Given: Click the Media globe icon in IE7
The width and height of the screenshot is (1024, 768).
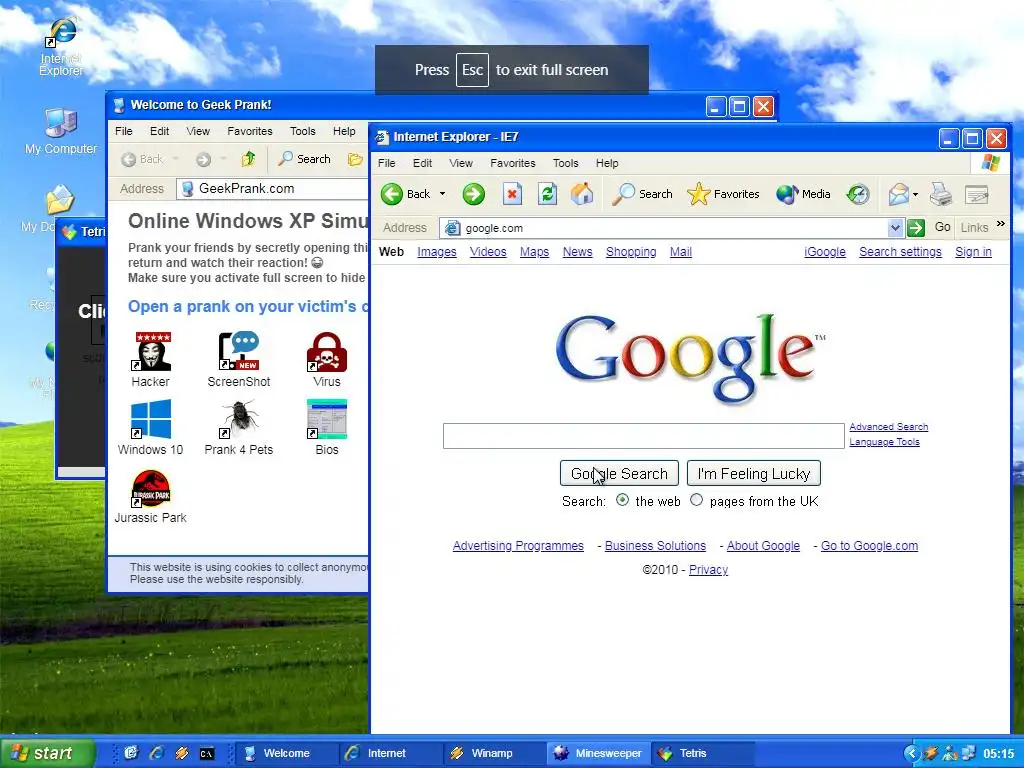Looking at the screenshot, I should 787,194.
